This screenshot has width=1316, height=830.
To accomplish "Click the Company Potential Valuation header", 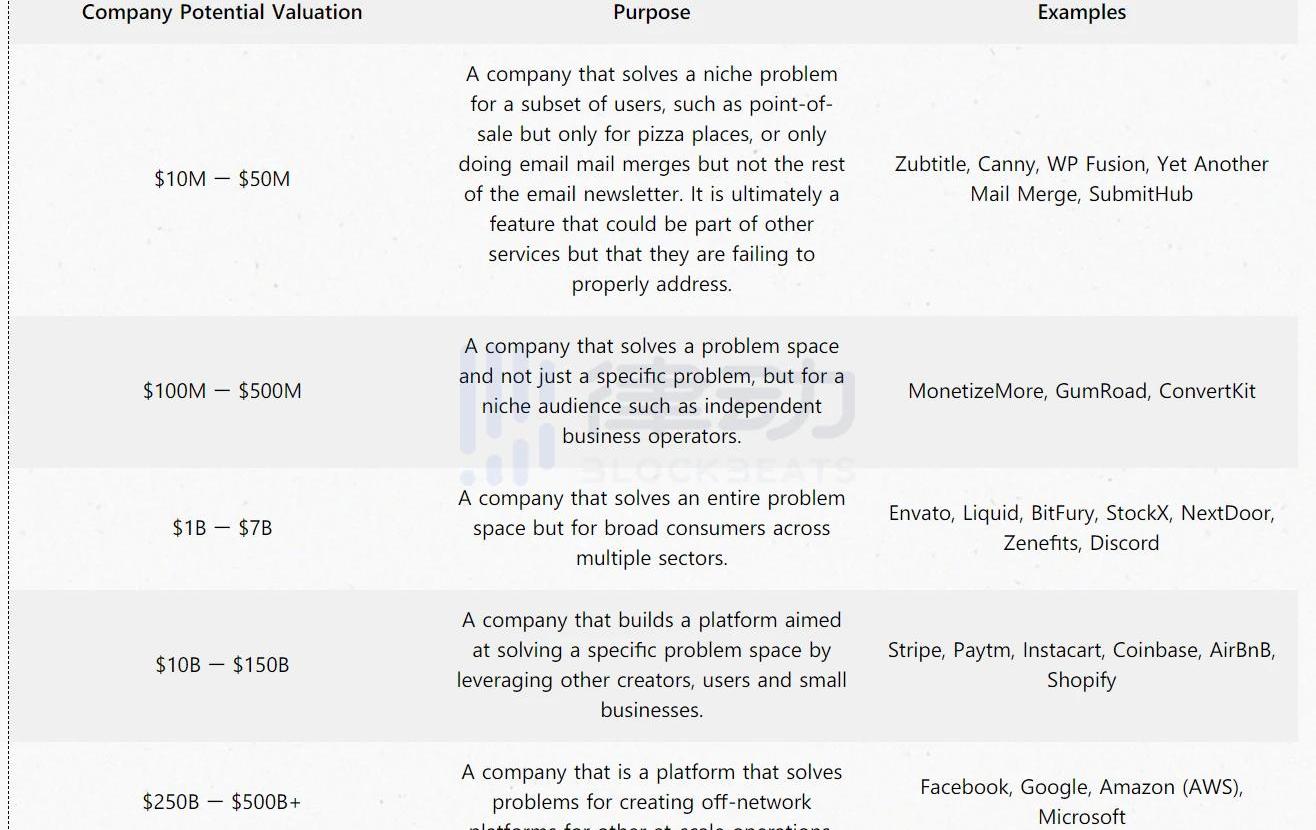I will pyautogui.click(x=222, y=13).
